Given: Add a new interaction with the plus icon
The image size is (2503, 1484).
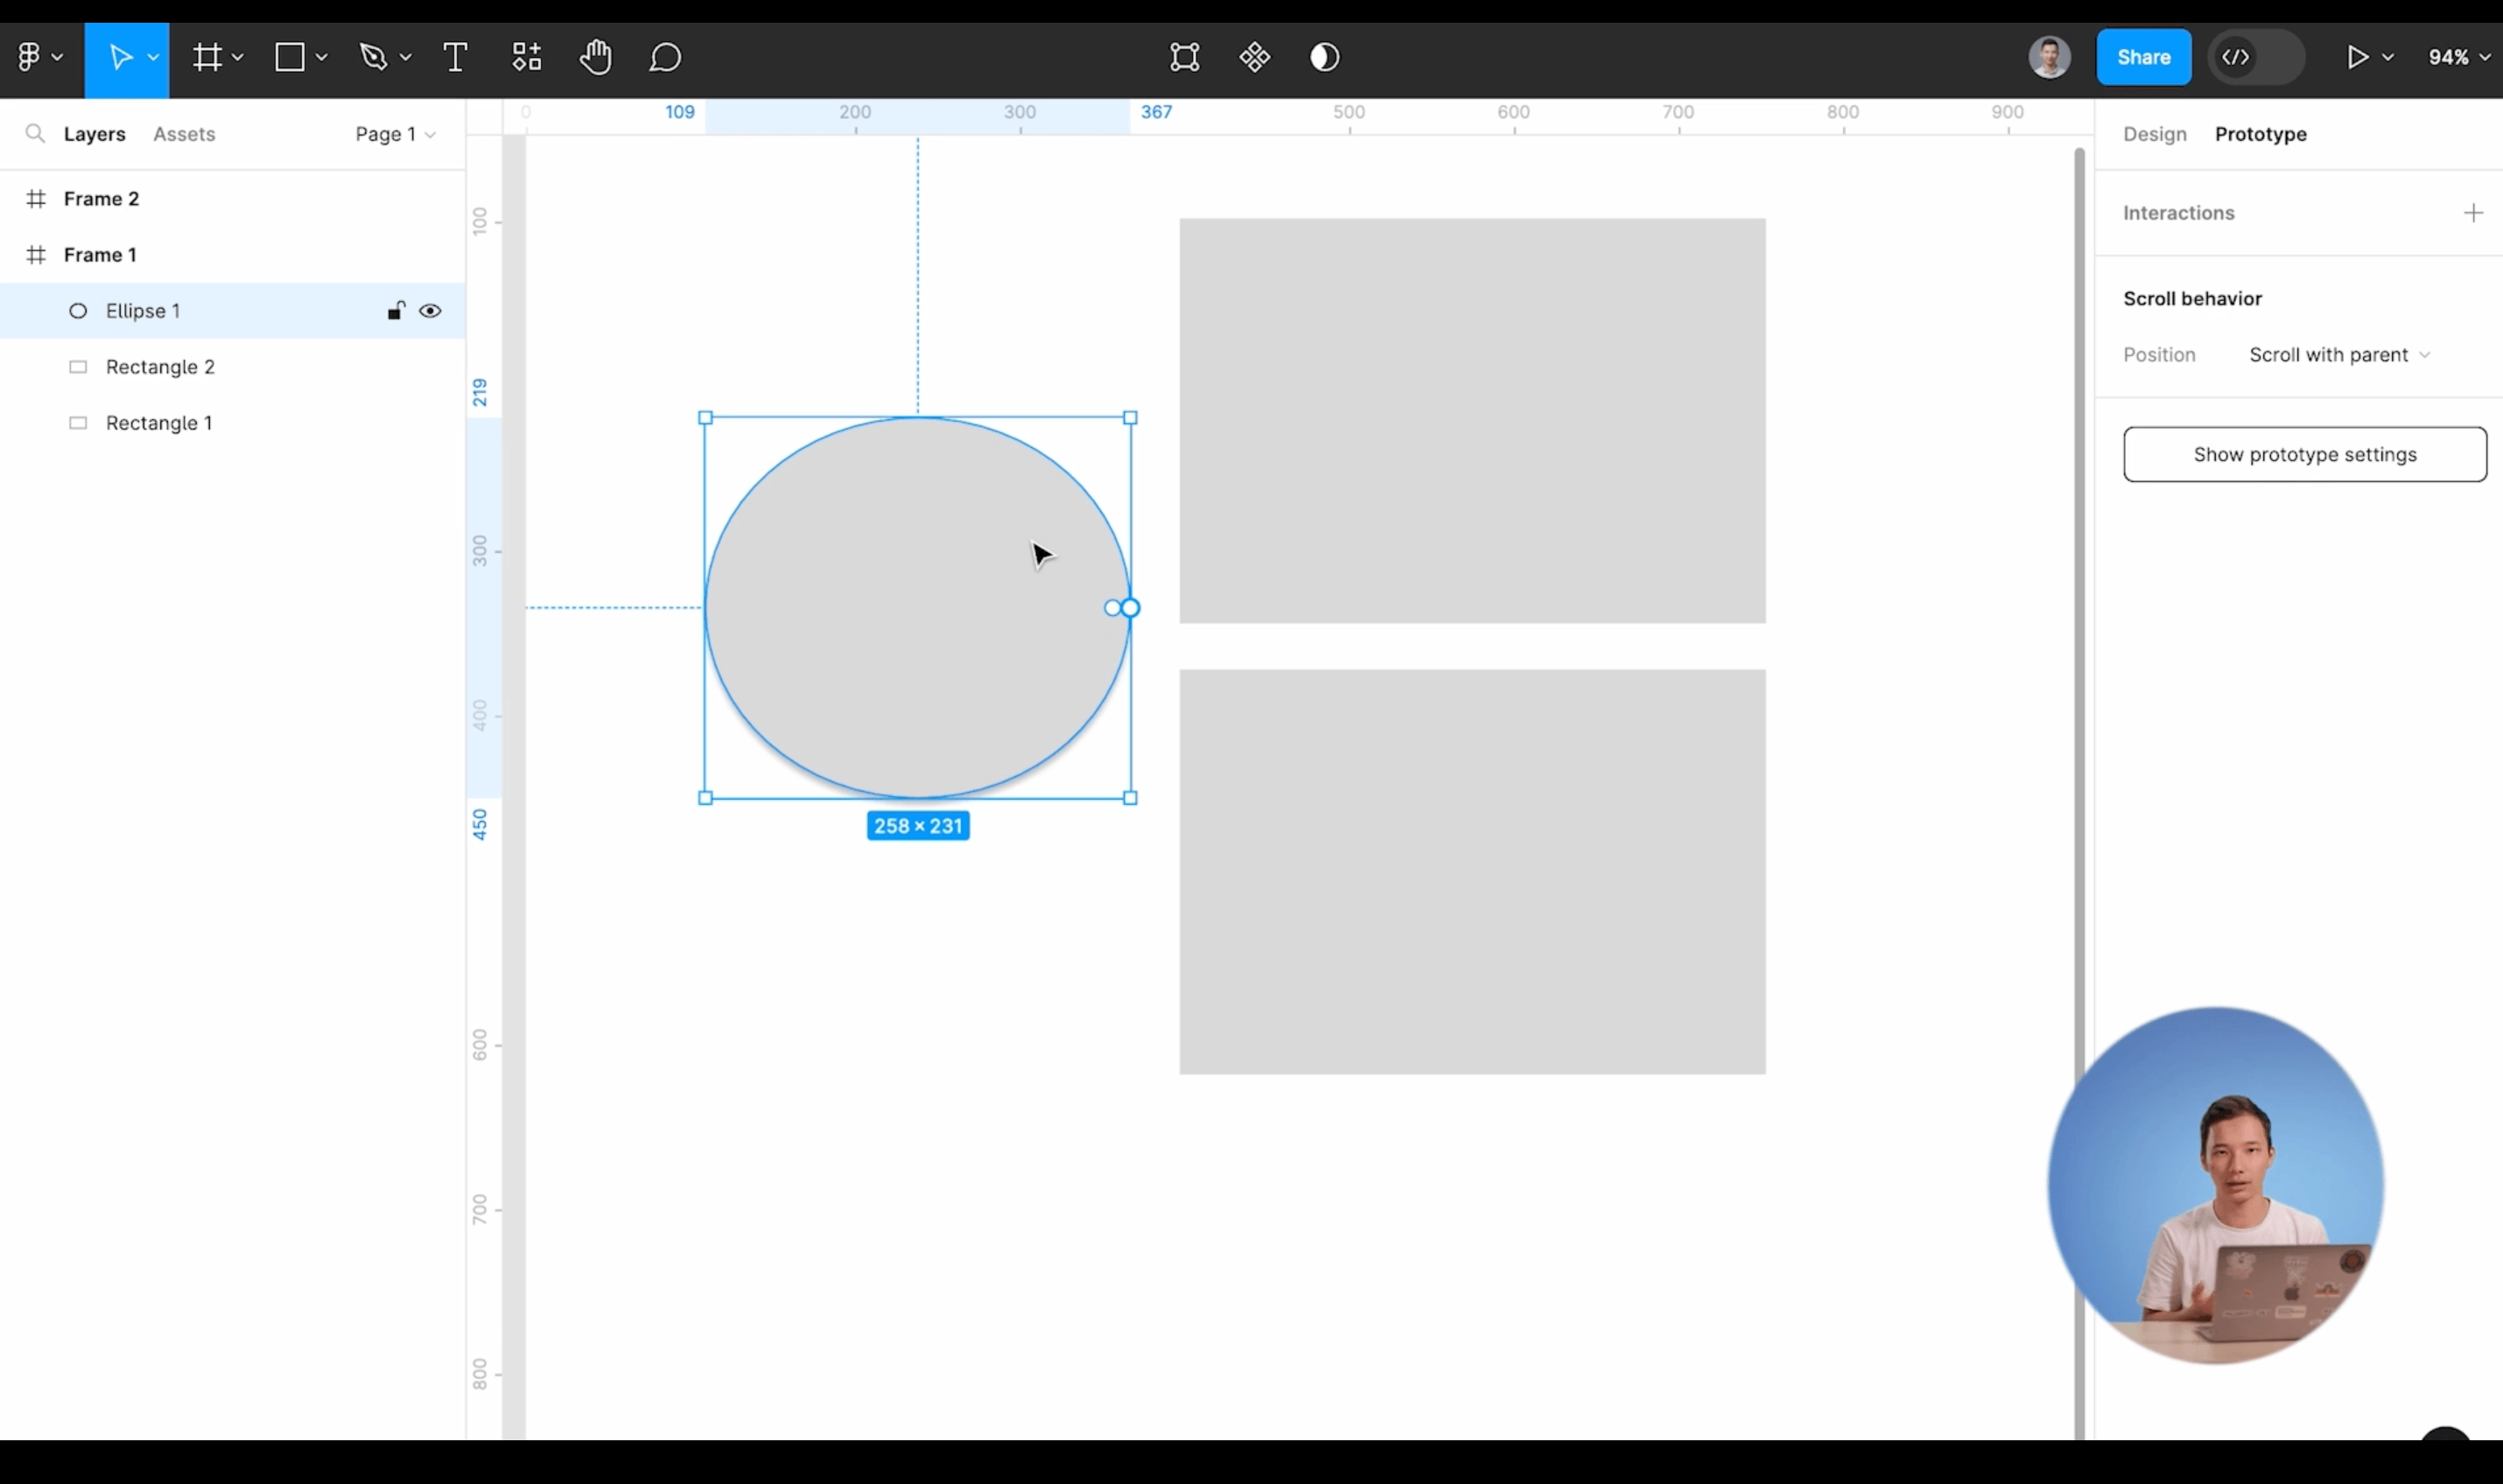Looking at the screenshot, I should [2474, 212].
